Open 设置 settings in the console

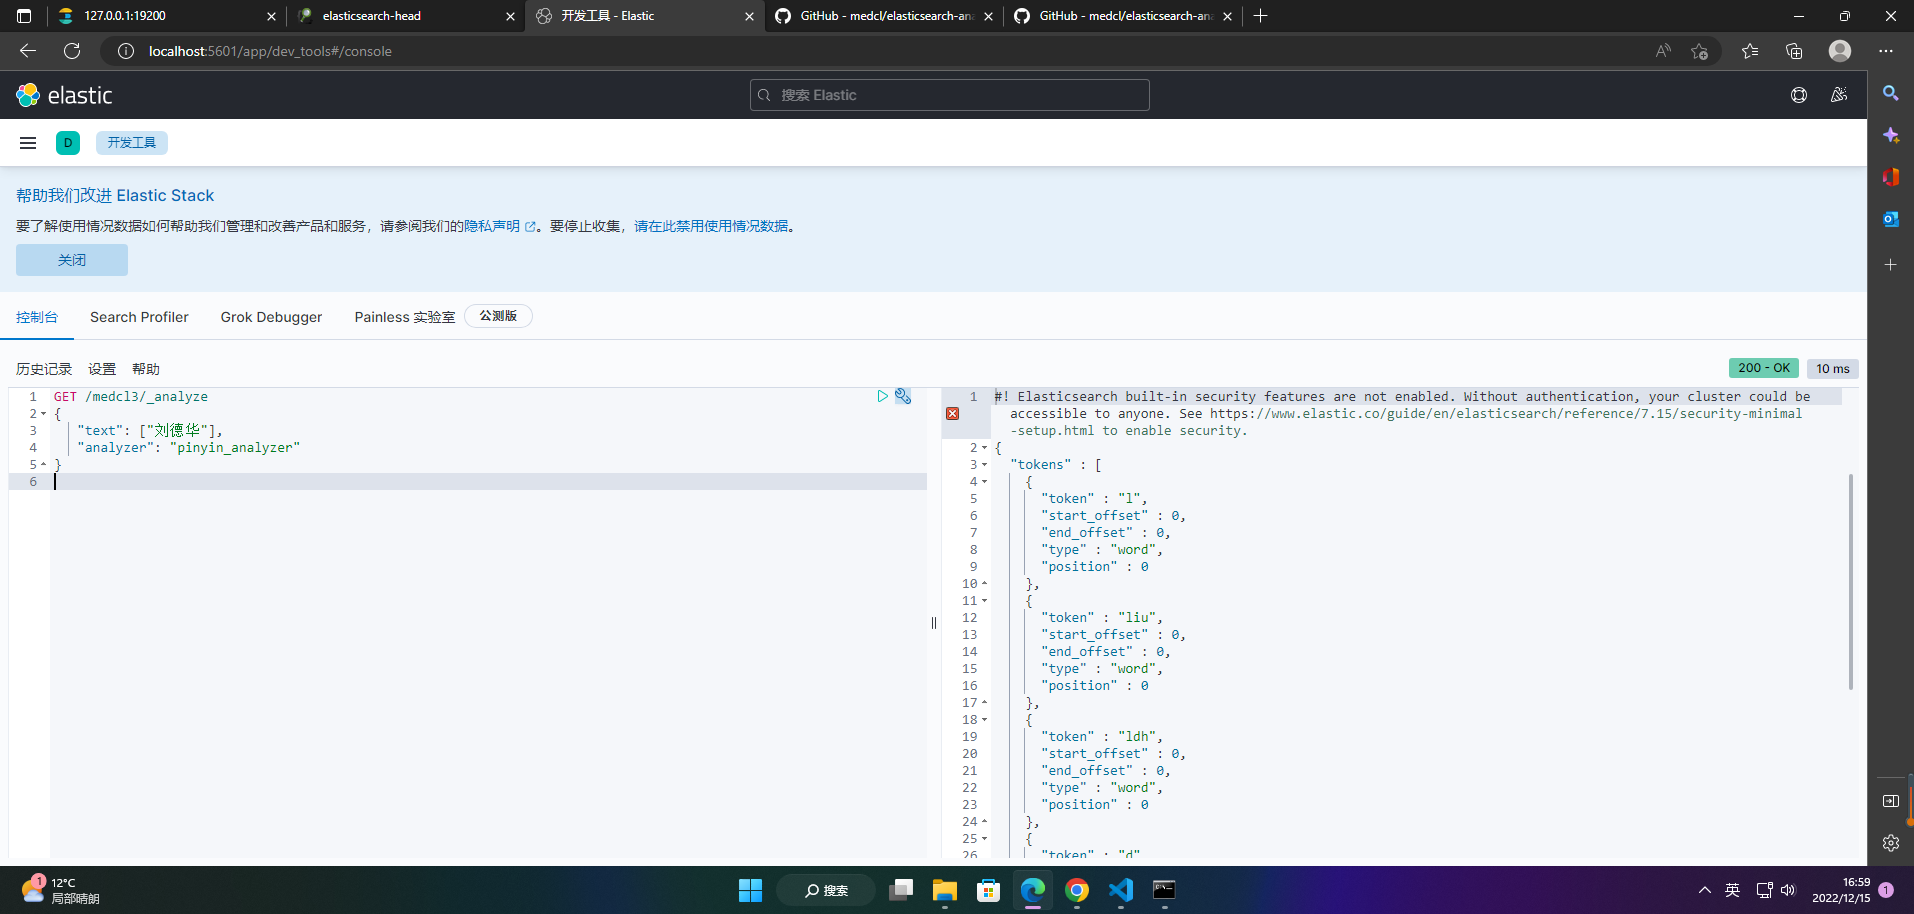click(x=102, y=369)
